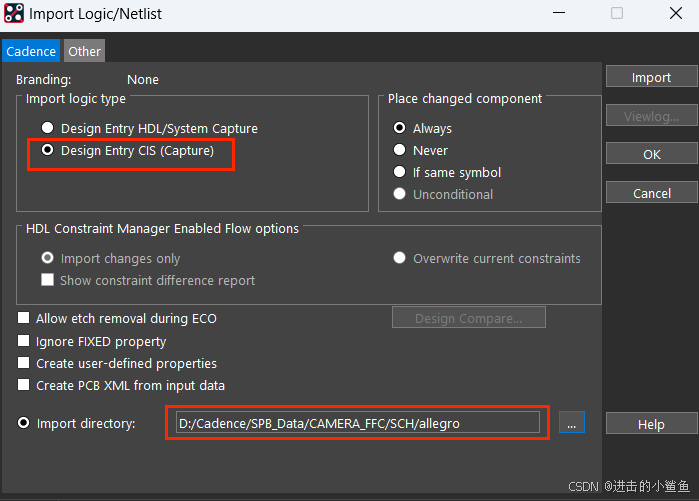The height and width of the screenshot is (501, 699).
Task: Check Create PCB XML from input data
Action: click(x=23, y=385)
